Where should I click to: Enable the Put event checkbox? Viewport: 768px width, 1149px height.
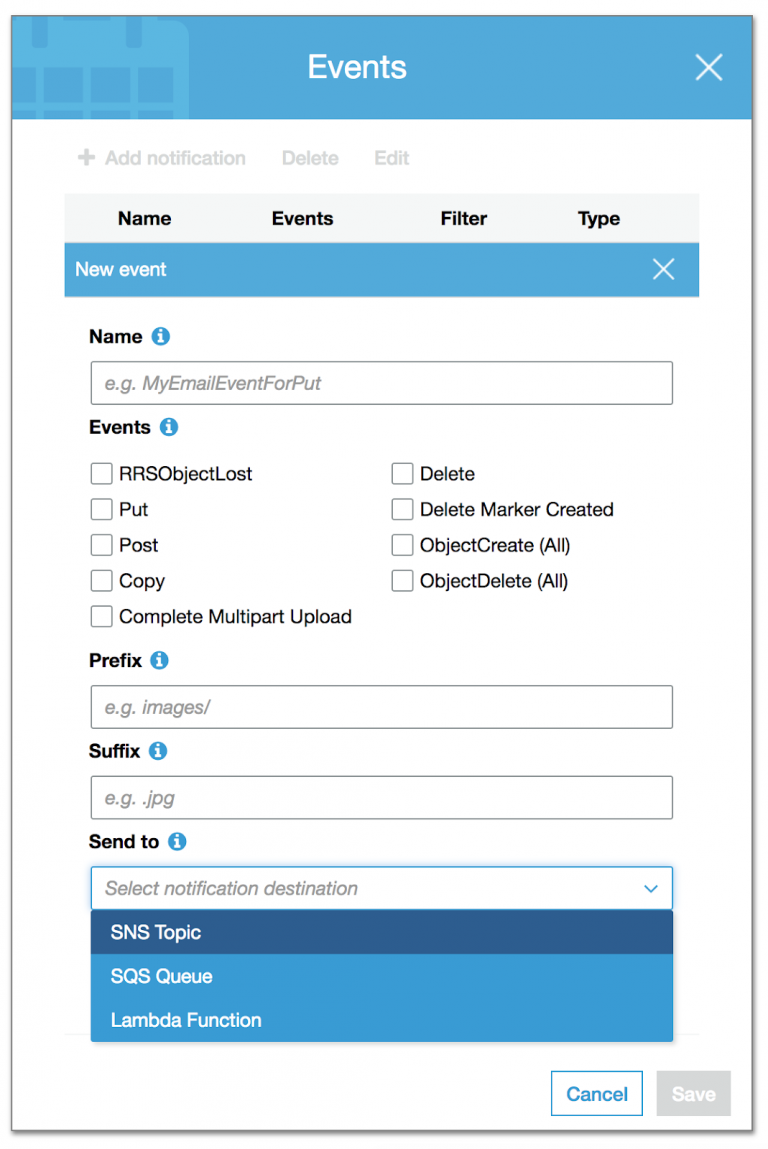101,509
